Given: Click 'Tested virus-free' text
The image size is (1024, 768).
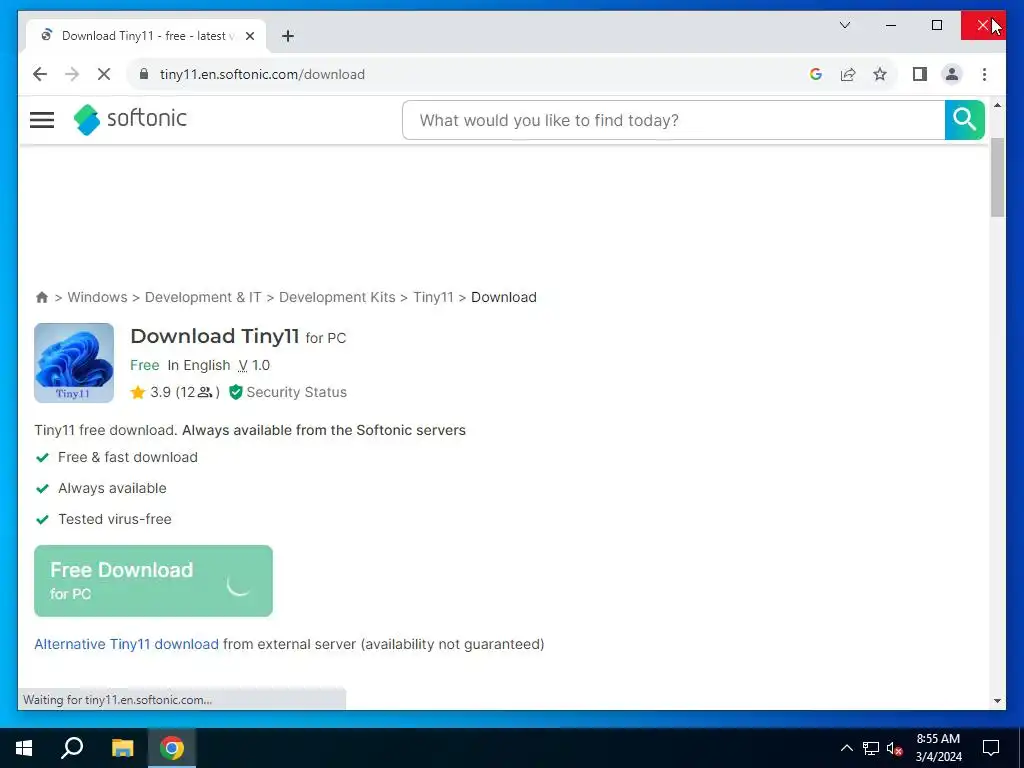Looking at the screenshot, I should tap(115, 519).
